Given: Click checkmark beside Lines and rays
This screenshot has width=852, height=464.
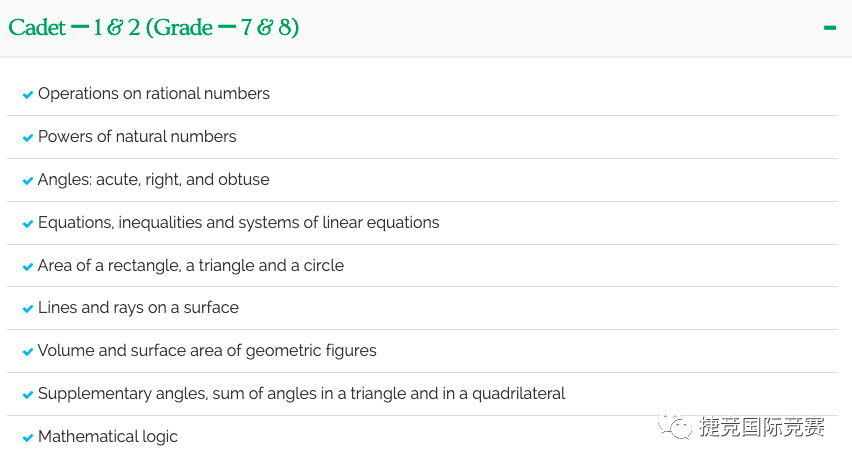Looking at the screenshot, I should [x=28, y=309].
